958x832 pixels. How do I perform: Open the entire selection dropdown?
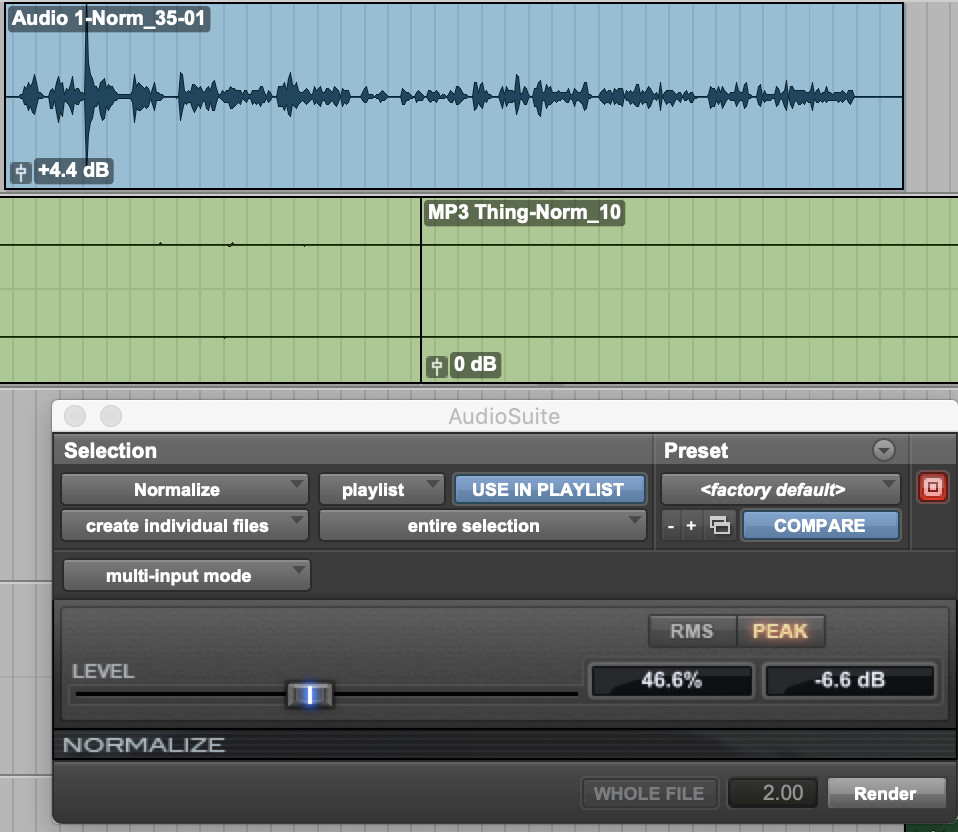(482, 526)
